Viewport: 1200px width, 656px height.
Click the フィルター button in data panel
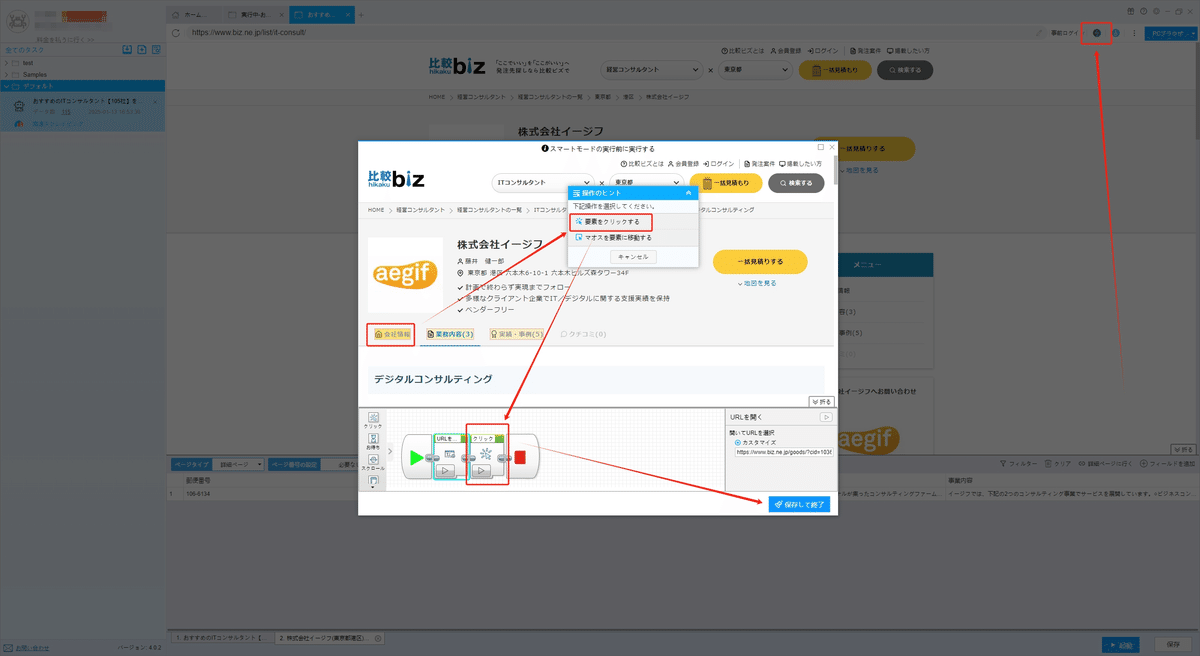(1018, 465)
